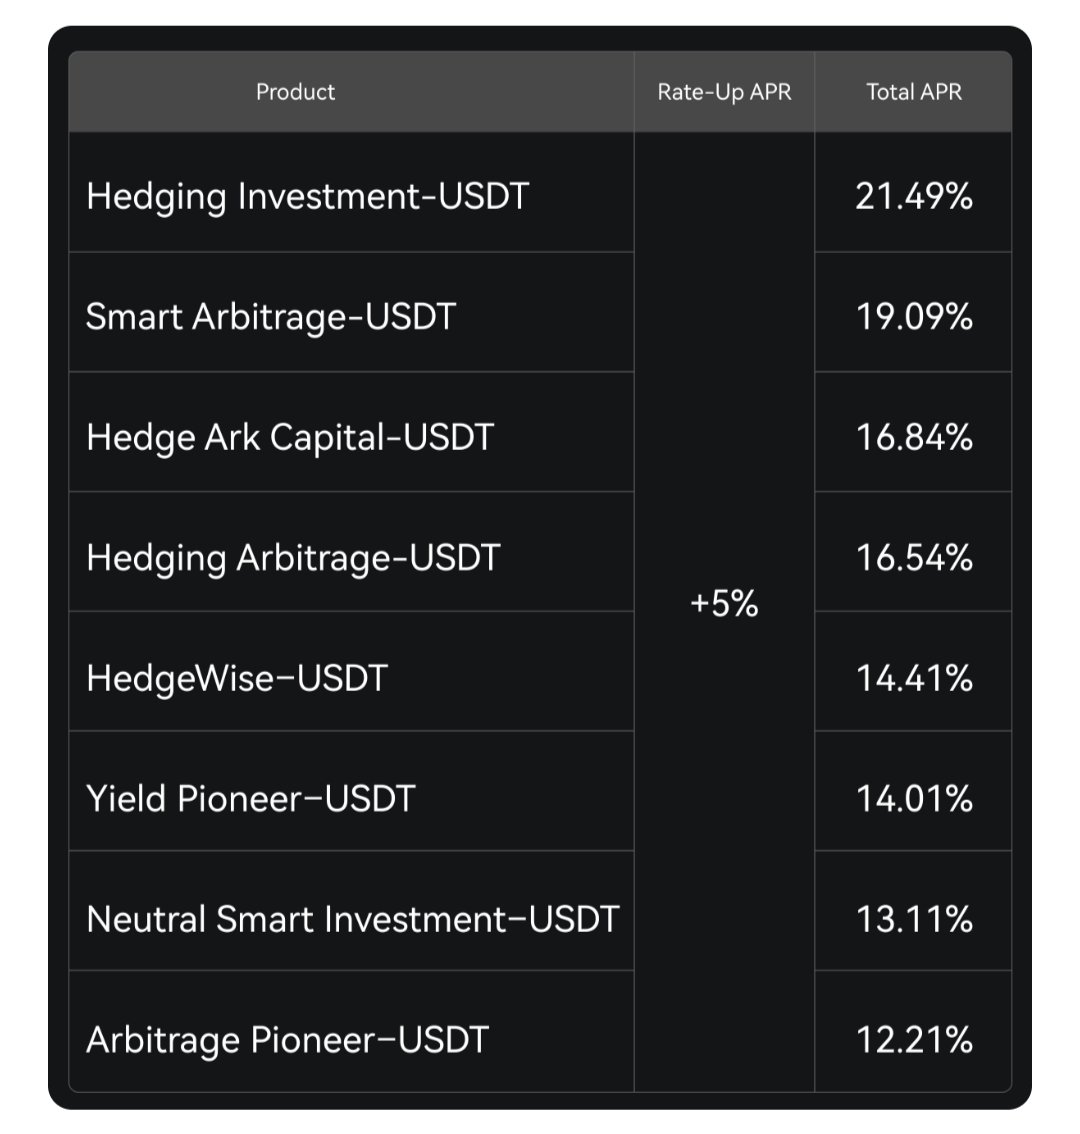This screenshot has width=1080, height=1134.
Task: Open the Hedge Ark Capital-USDT row
Action: click(290, 437)
